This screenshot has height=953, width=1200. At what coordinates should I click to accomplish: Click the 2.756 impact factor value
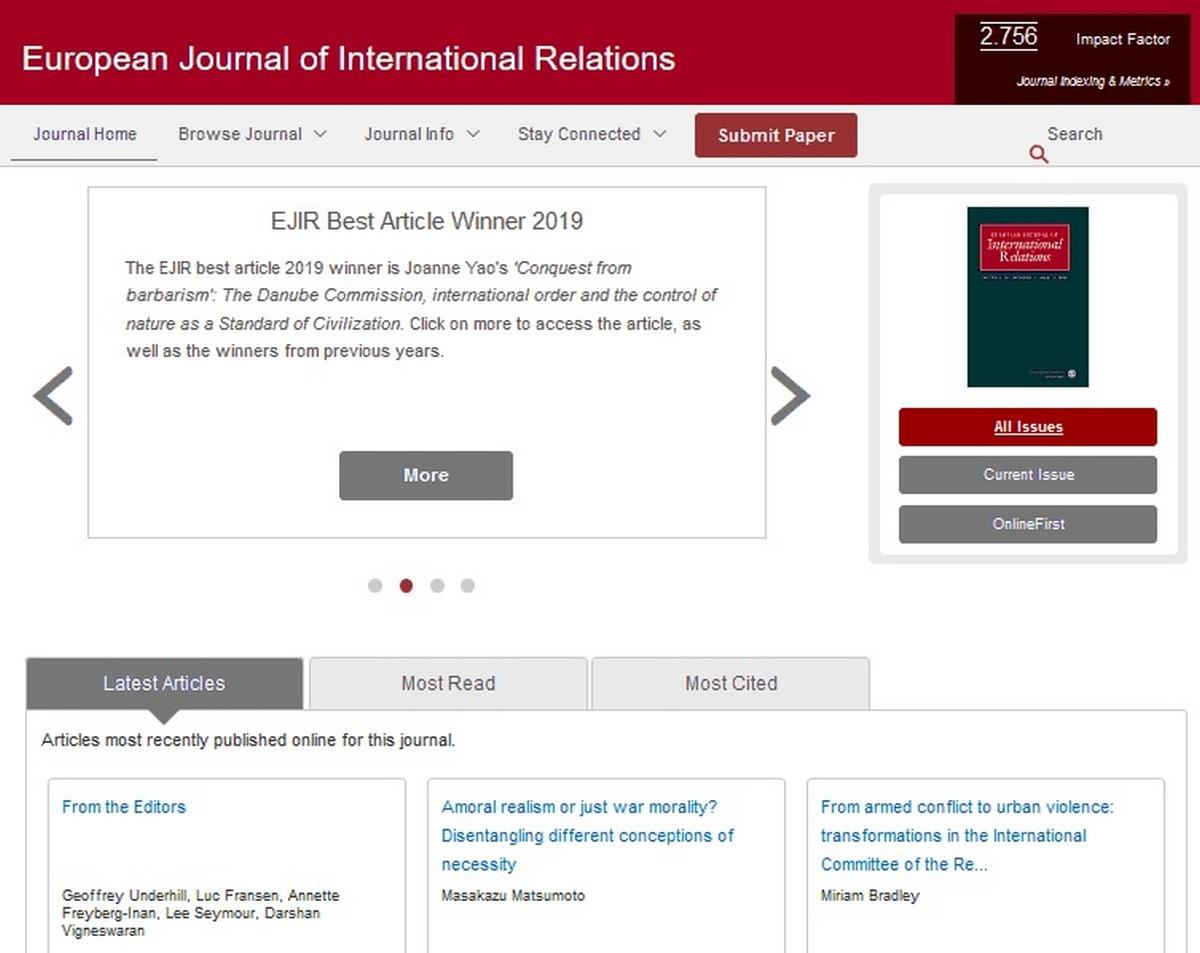click(1008, 37)
